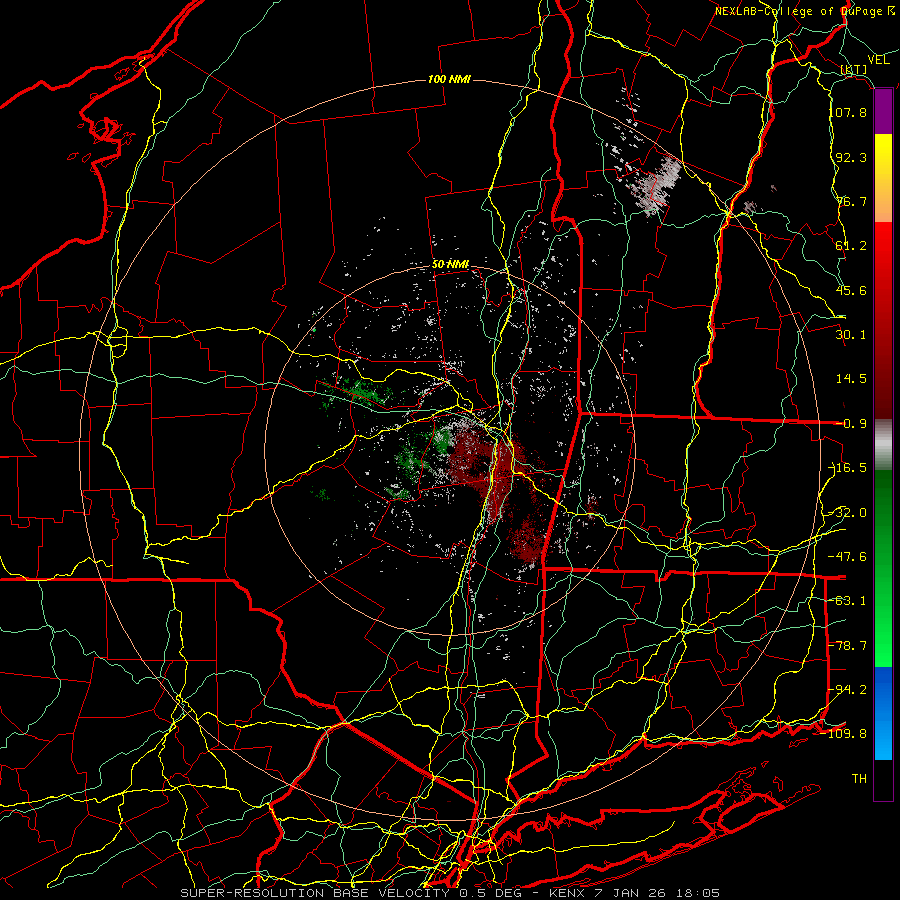The image size is (900, 900).
Task: Click the Super-Resolution Base Velocity caption at bottom
Action: coord(451,893)
